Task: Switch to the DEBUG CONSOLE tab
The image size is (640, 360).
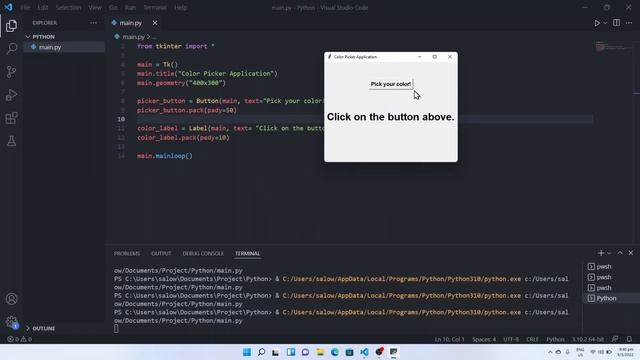Action: [203, 253]
